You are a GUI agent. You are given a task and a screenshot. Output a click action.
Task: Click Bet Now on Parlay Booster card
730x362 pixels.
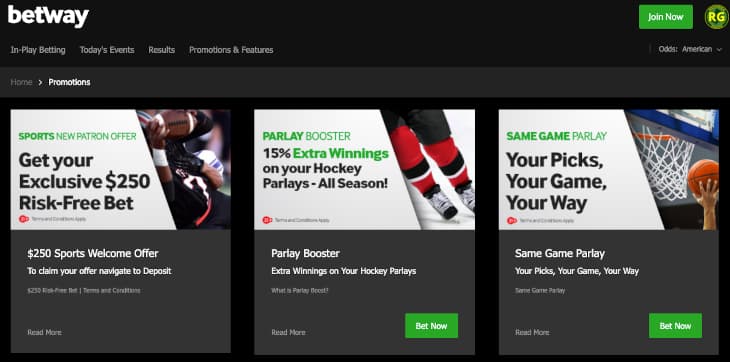pyautogui.click(x=431, y=326)
